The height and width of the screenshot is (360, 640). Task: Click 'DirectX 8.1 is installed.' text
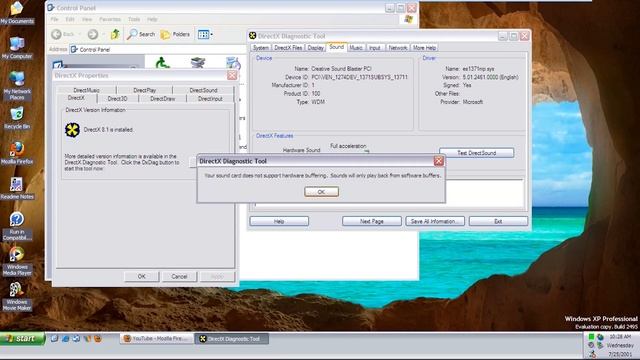(x=108, y=130)
